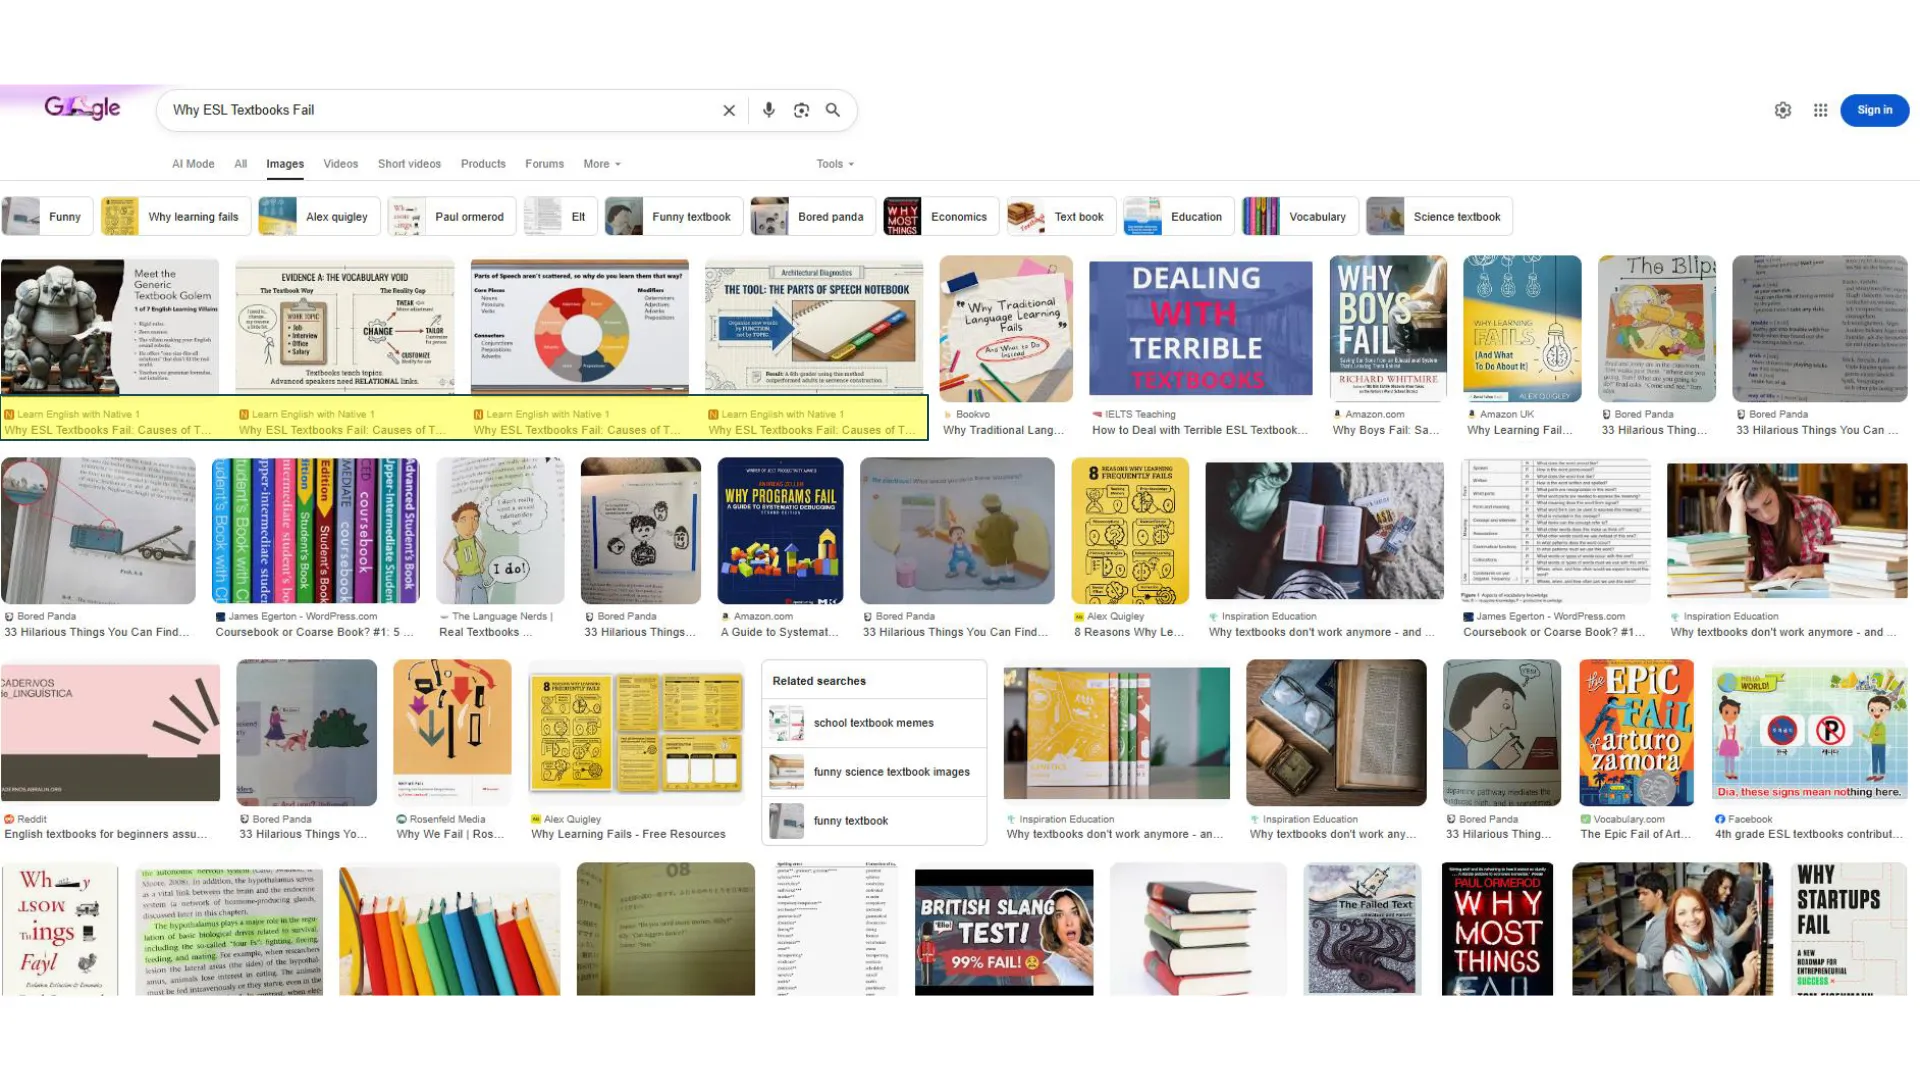This screenshot has height=1080, width=1920.
Task: Click related search funny science textbook images
Action: click(x=874, y=772)
